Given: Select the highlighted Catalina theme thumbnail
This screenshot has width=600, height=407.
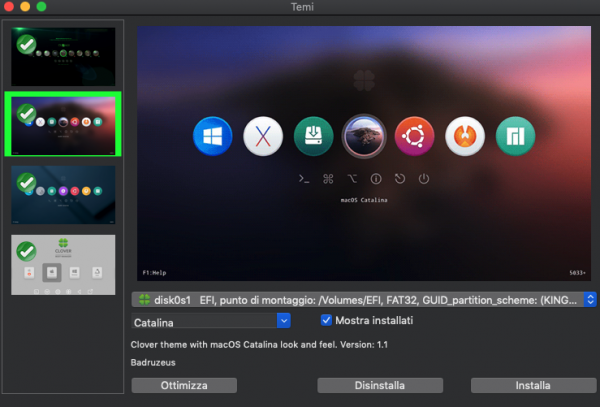Looking at the screenshot, I should coord(63,124).
